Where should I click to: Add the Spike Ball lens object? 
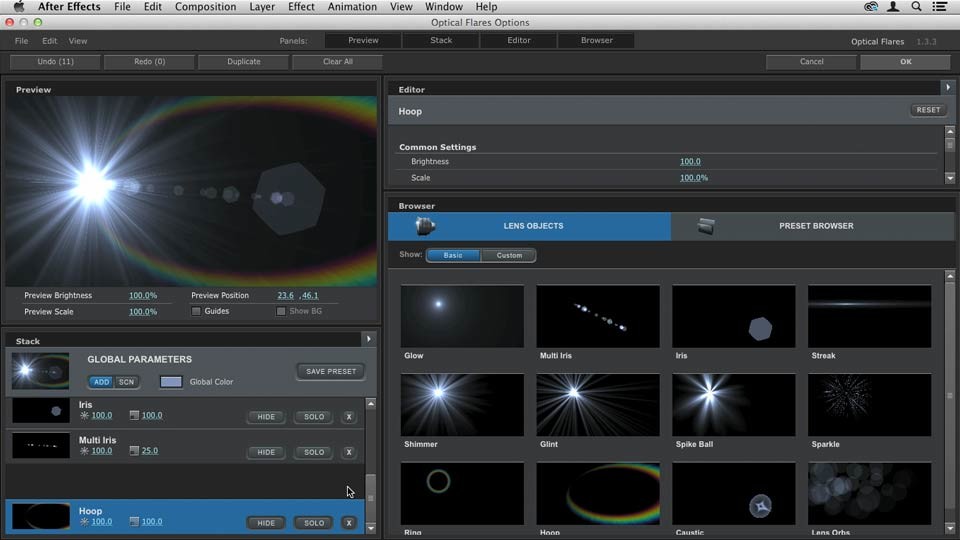coord(734,405)
